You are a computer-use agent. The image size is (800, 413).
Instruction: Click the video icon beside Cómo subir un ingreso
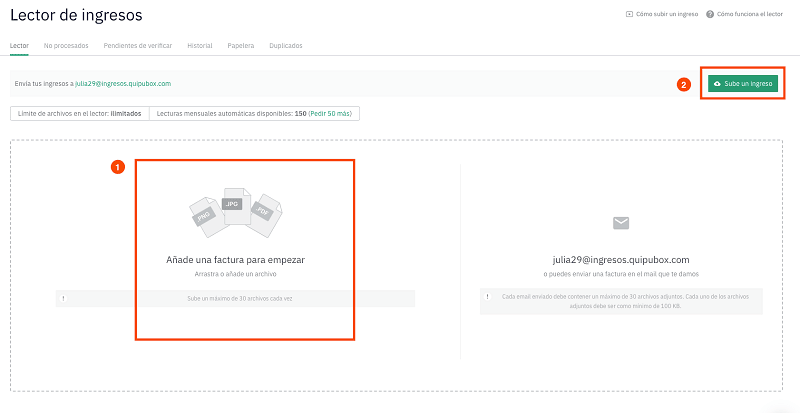pyautogui.click(x=629, y=14)
